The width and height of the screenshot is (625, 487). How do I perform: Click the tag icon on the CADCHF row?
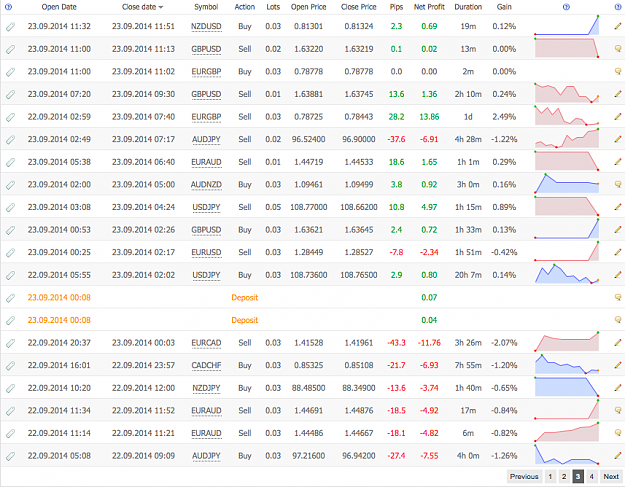point(10,365)
